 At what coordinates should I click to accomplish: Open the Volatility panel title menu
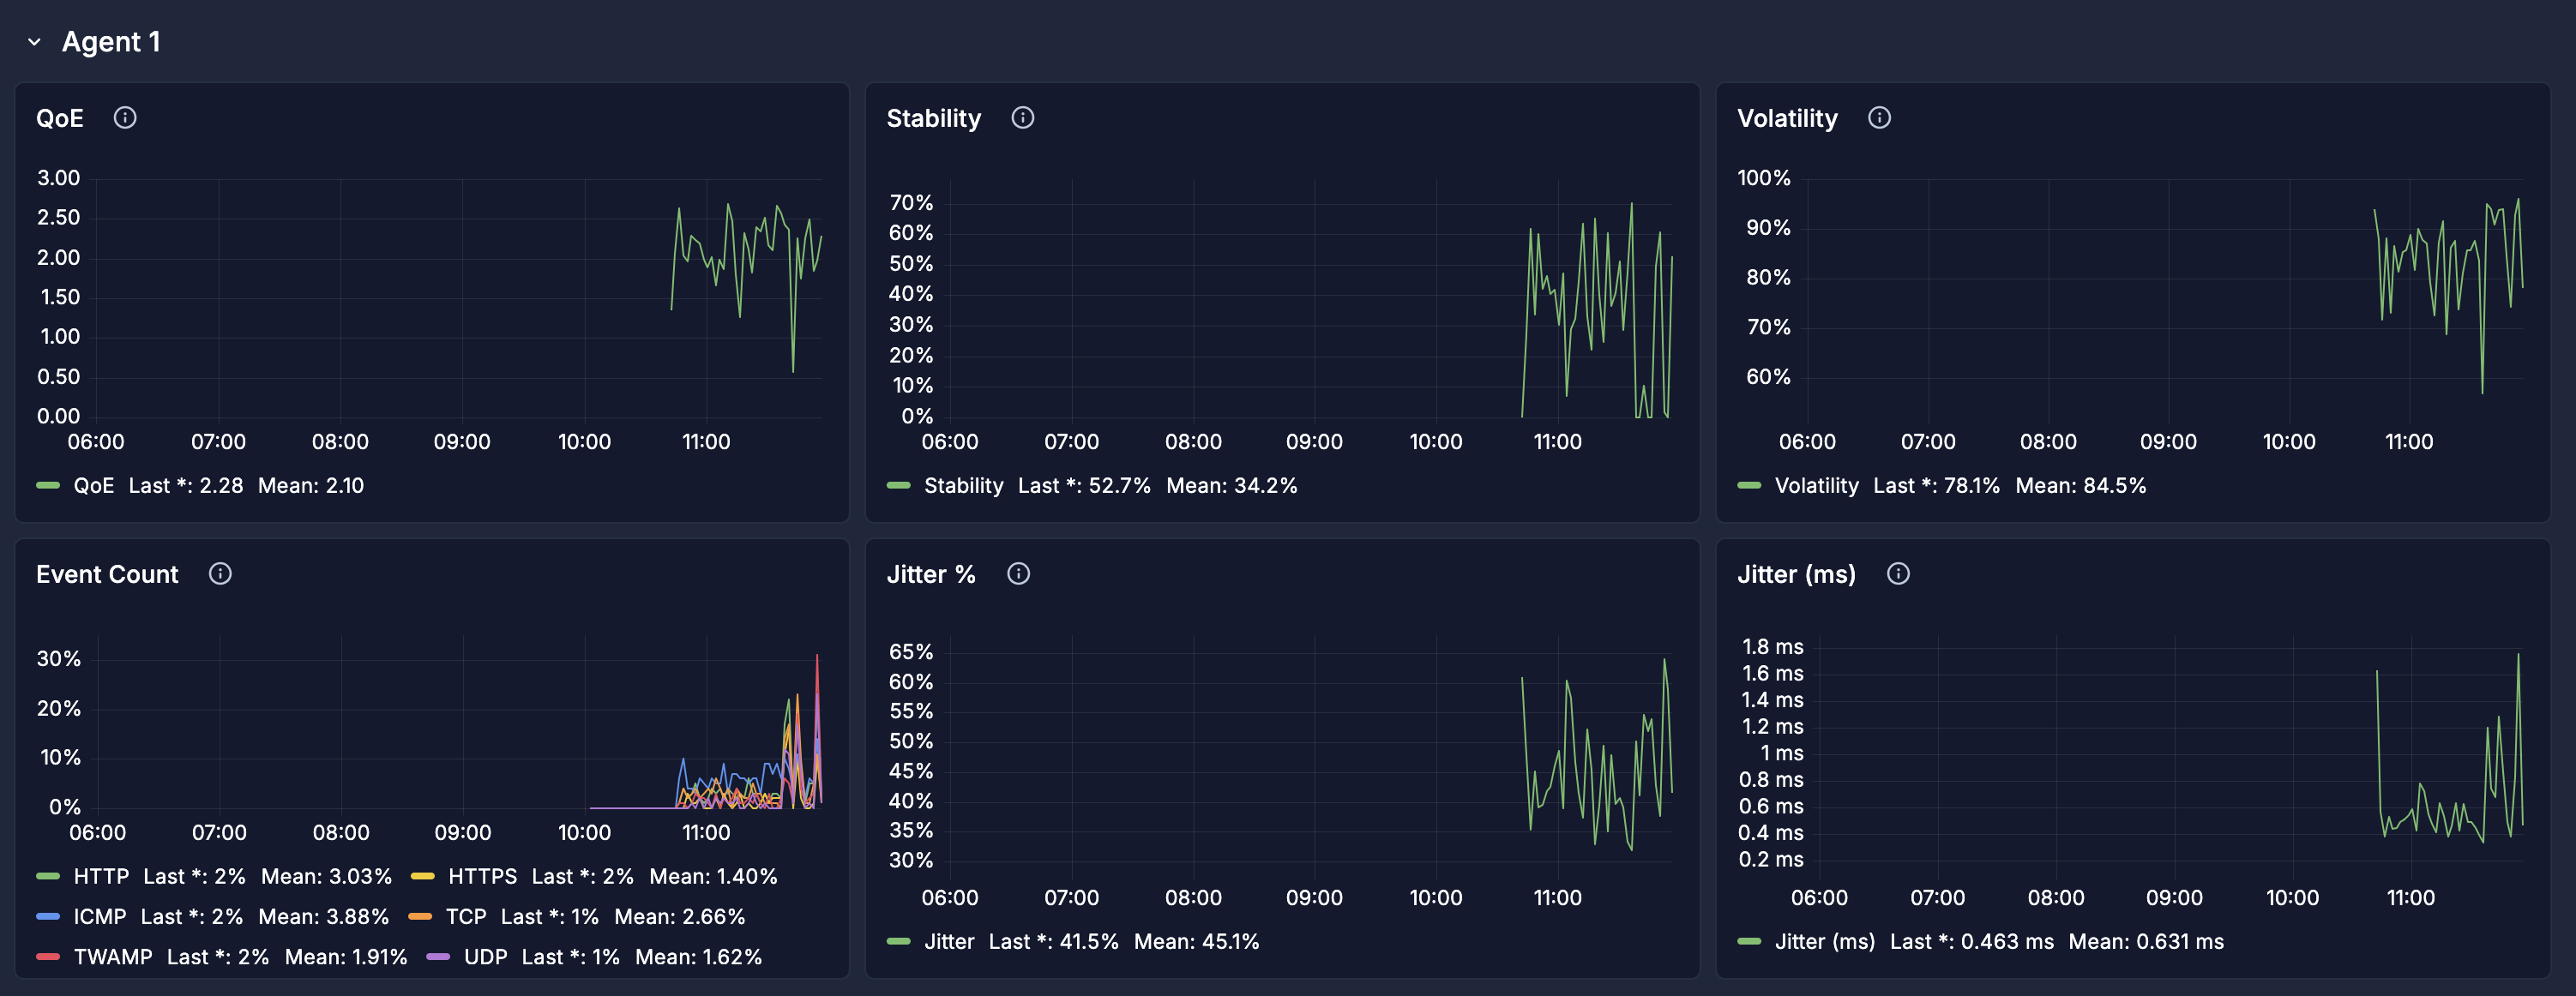click(x=1787, y=119)
